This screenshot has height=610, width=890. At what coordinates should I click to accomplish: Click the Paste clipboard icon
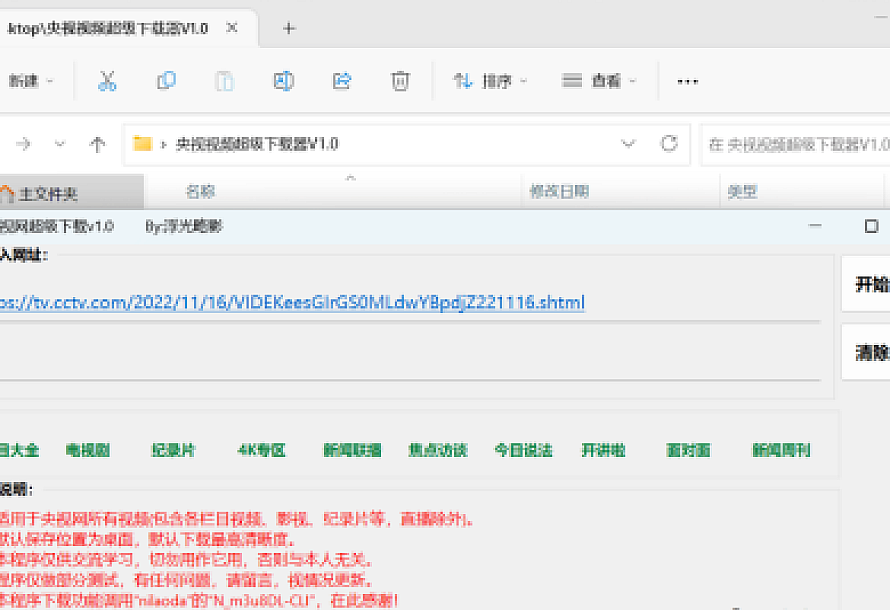click(225, 81)
